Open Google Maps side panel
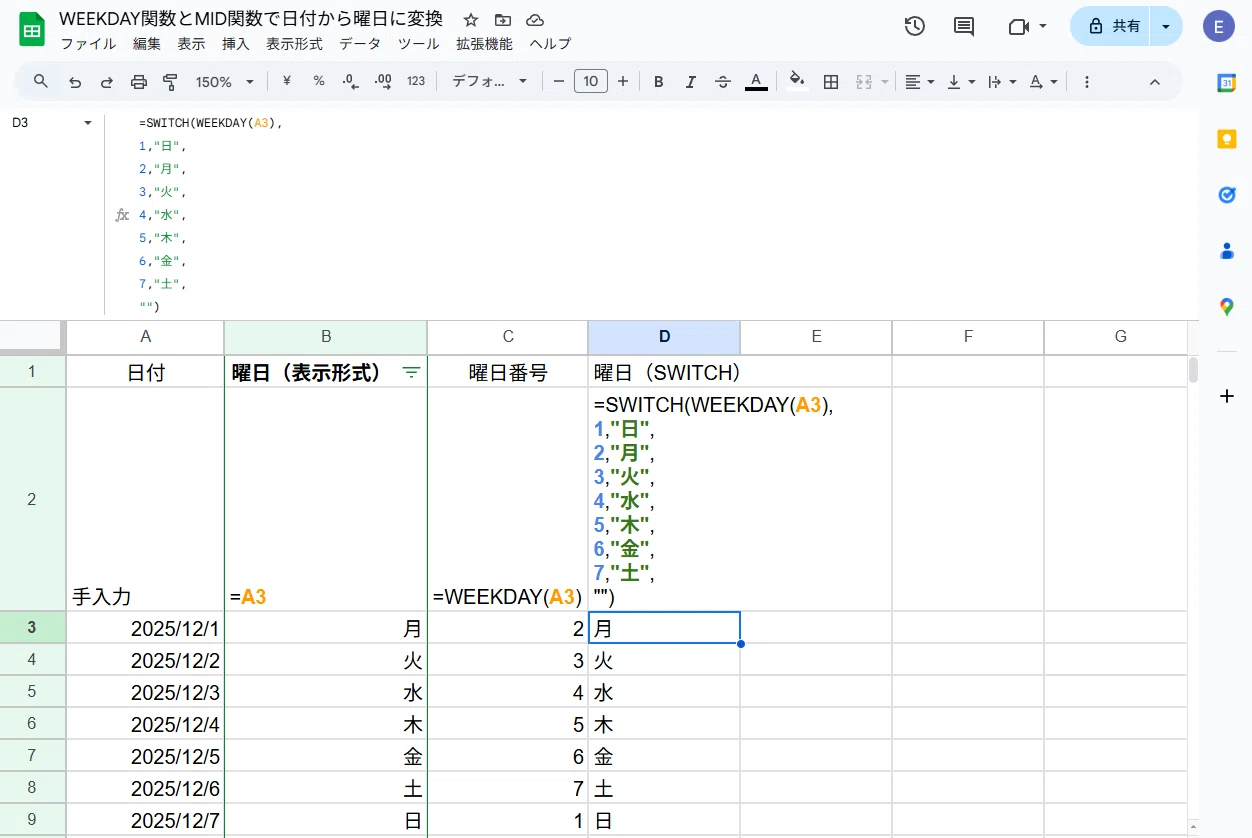The width and height of the screenshot is (1252, 838). (1227, 307)
